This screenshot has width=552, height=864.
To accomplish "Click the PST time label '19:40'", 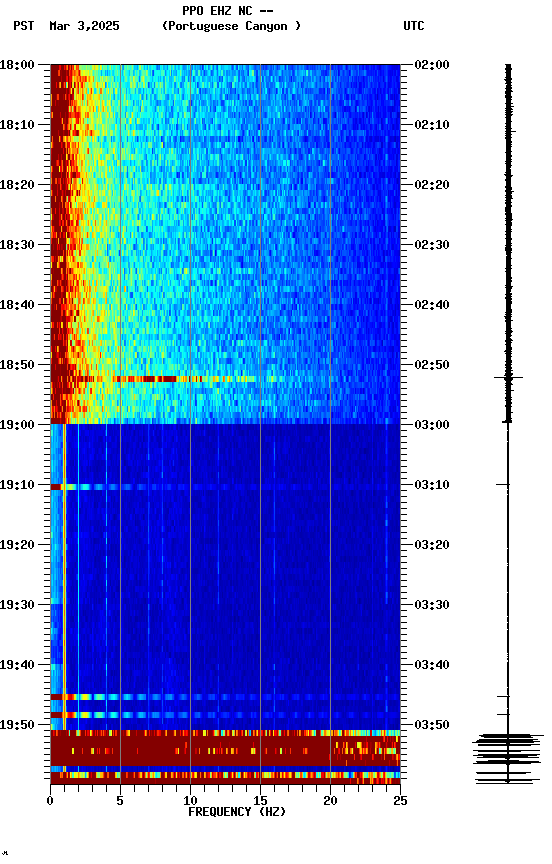I will click(x=17, y=666).
